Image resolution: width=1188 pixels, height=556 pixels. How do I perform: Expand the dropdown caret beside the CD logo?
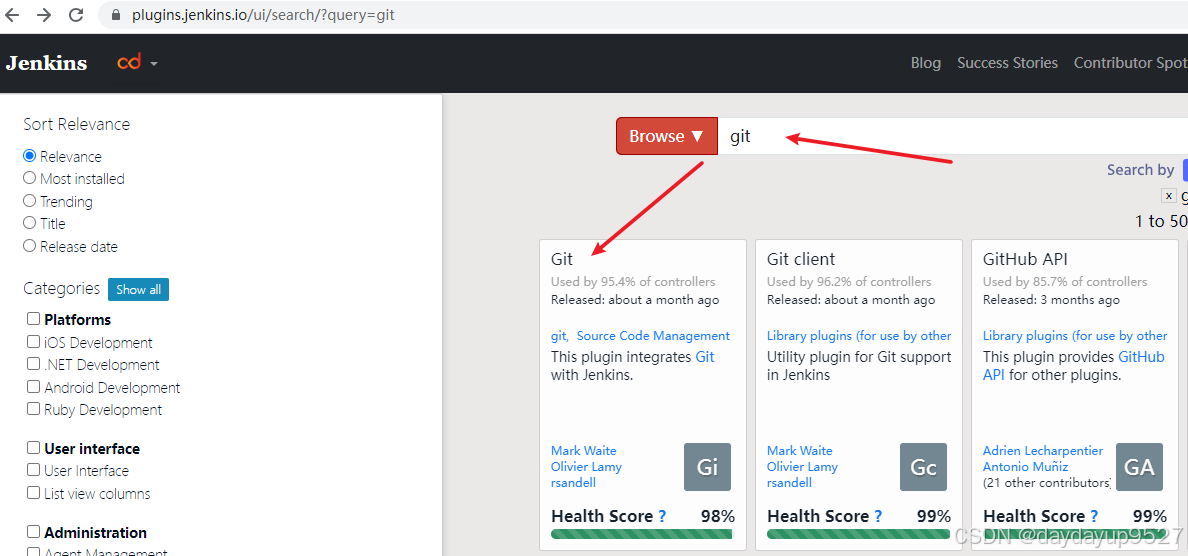click(x=154, y=64)
